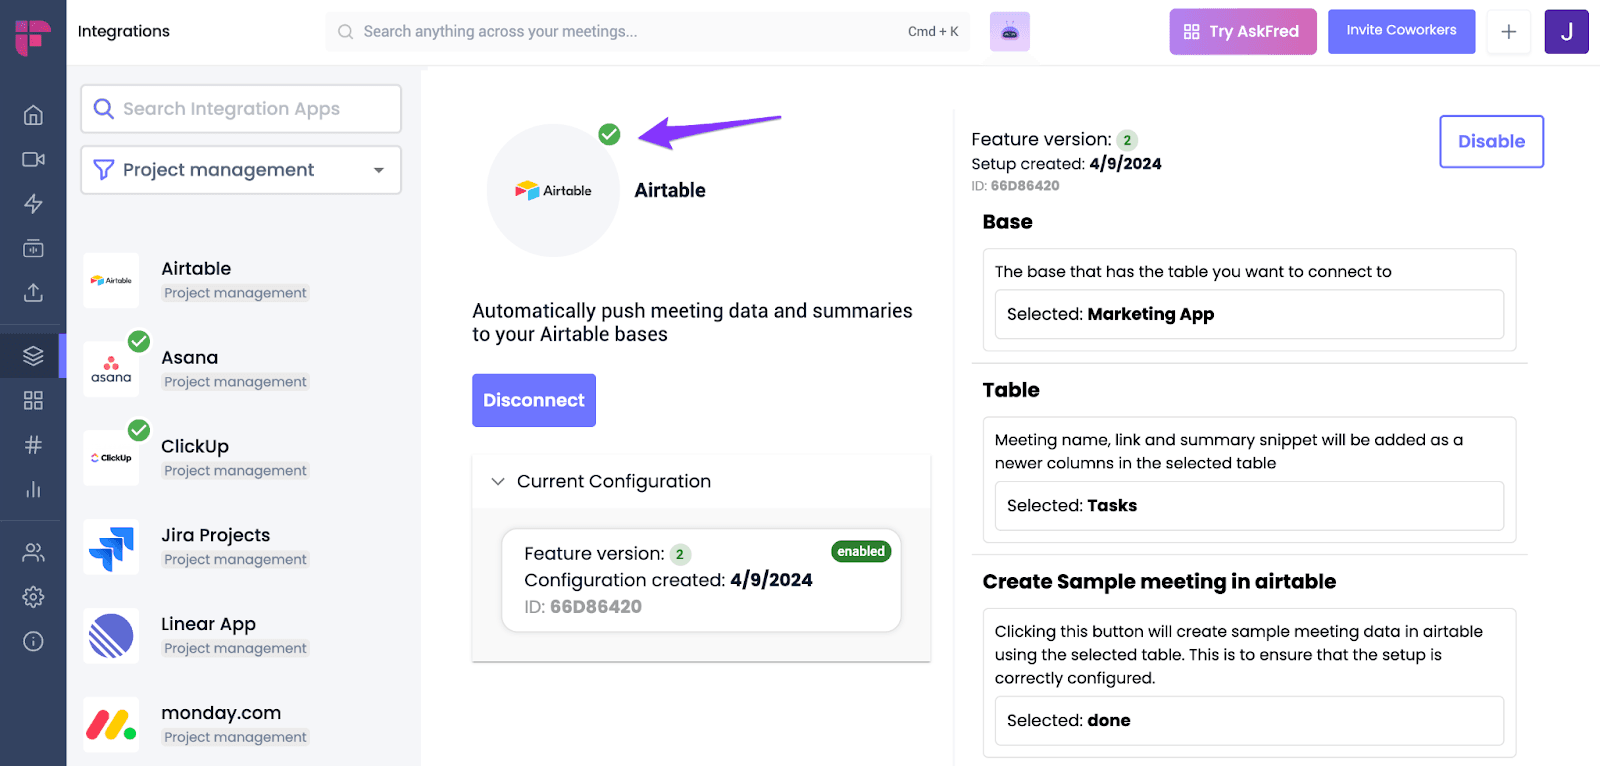Open the hashtag topics icon
Screen dimensions: 1600x766
[33, 445]
